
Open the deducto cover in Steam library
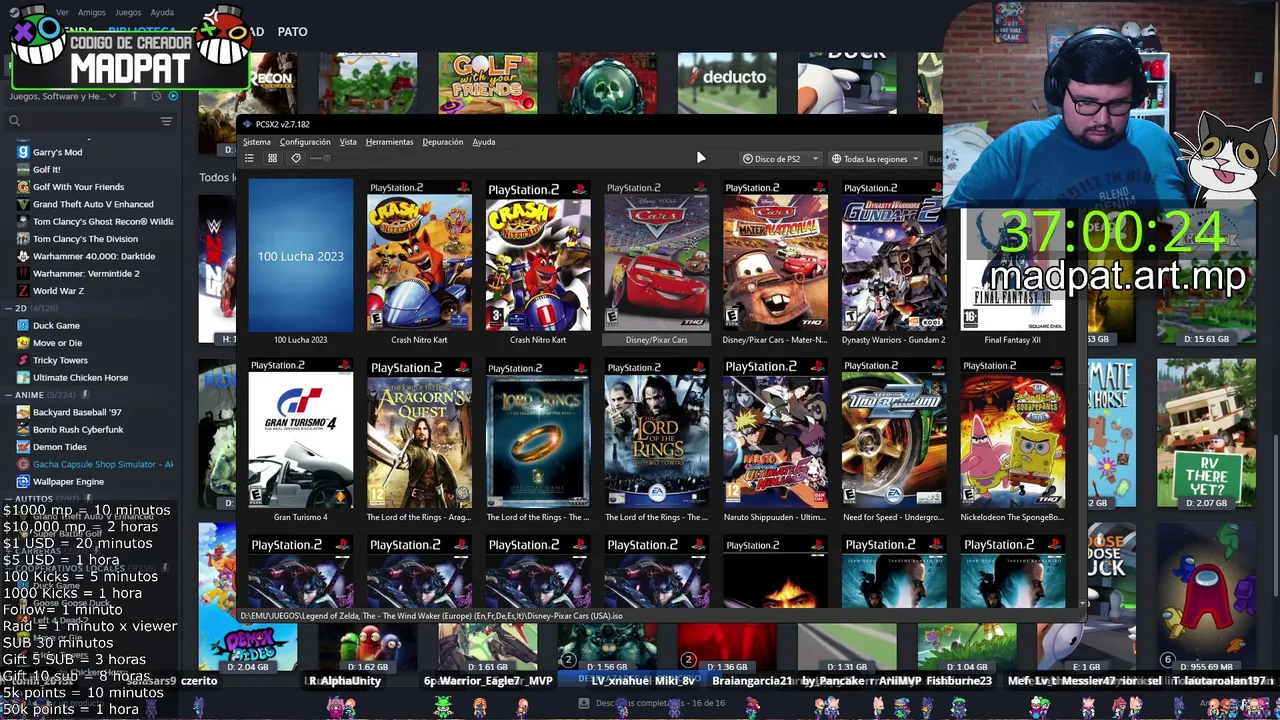point(727,83)
